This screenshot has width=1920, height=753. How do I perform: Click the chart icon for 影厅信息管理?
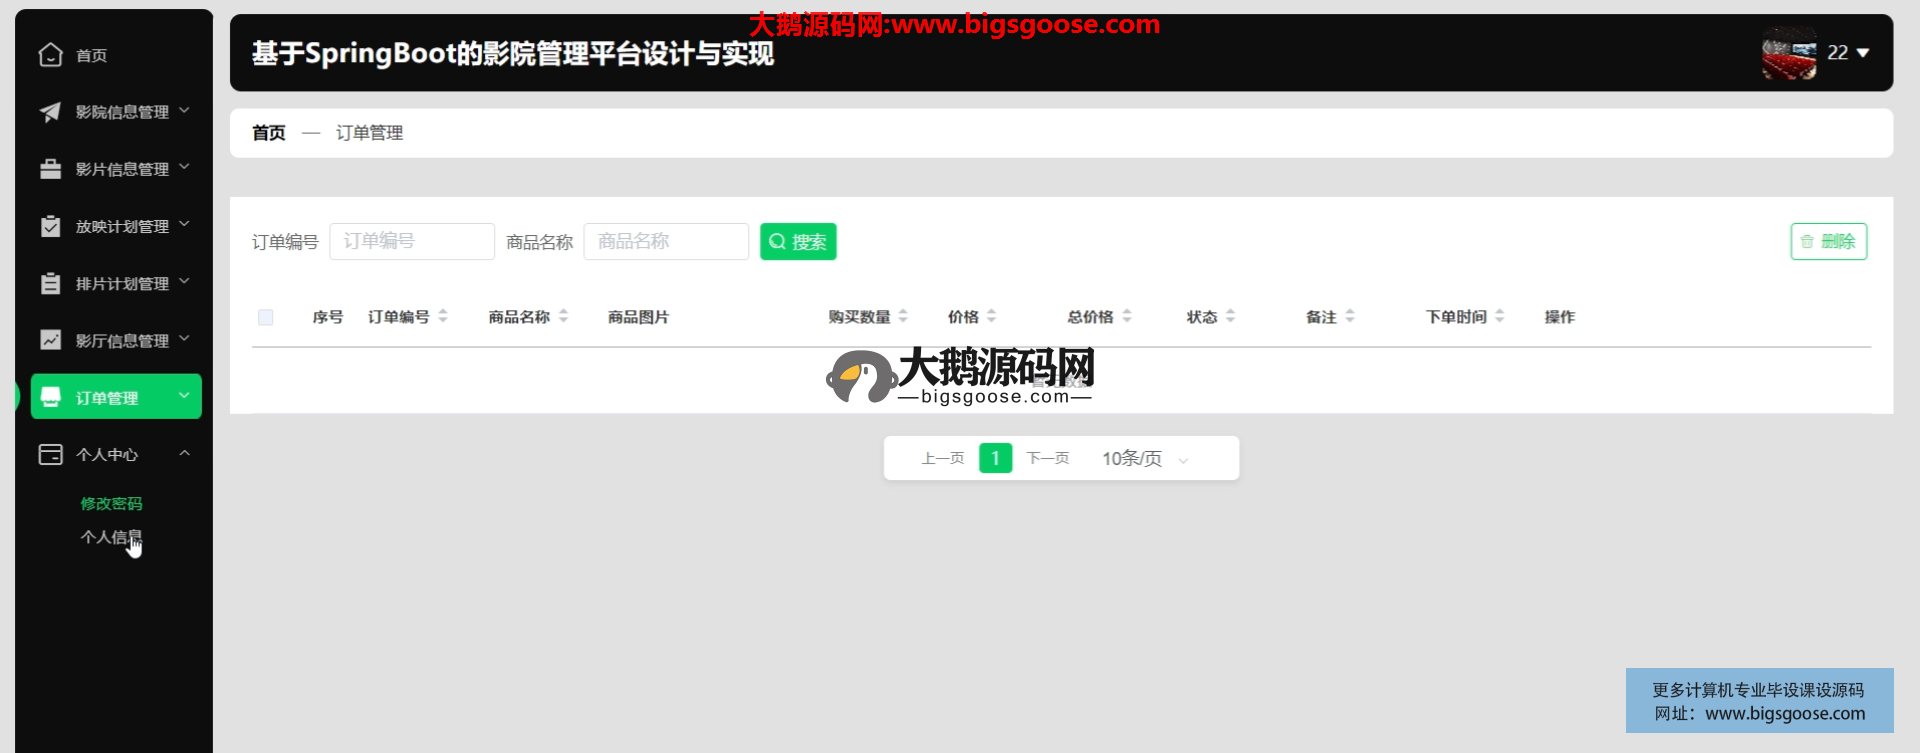[50, 340]
